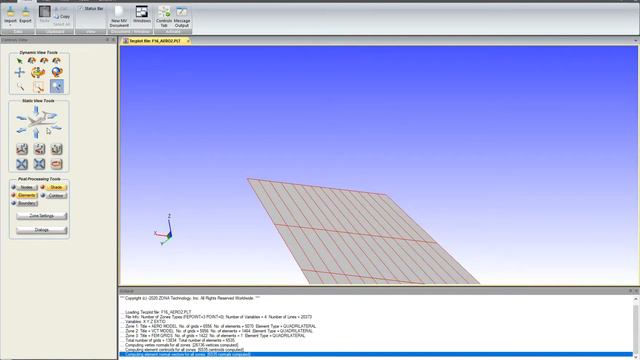
Task: Click the top view arrow above the airplane
Action: (x=36, y=110)
